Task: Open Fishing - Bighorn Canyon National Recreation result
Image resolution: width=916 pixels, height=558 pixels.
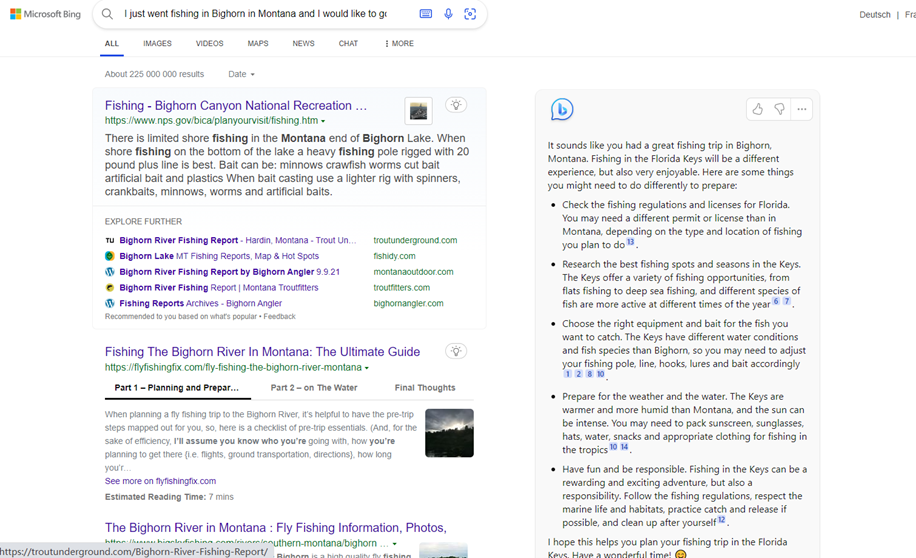Action: [x=236, y=106]
